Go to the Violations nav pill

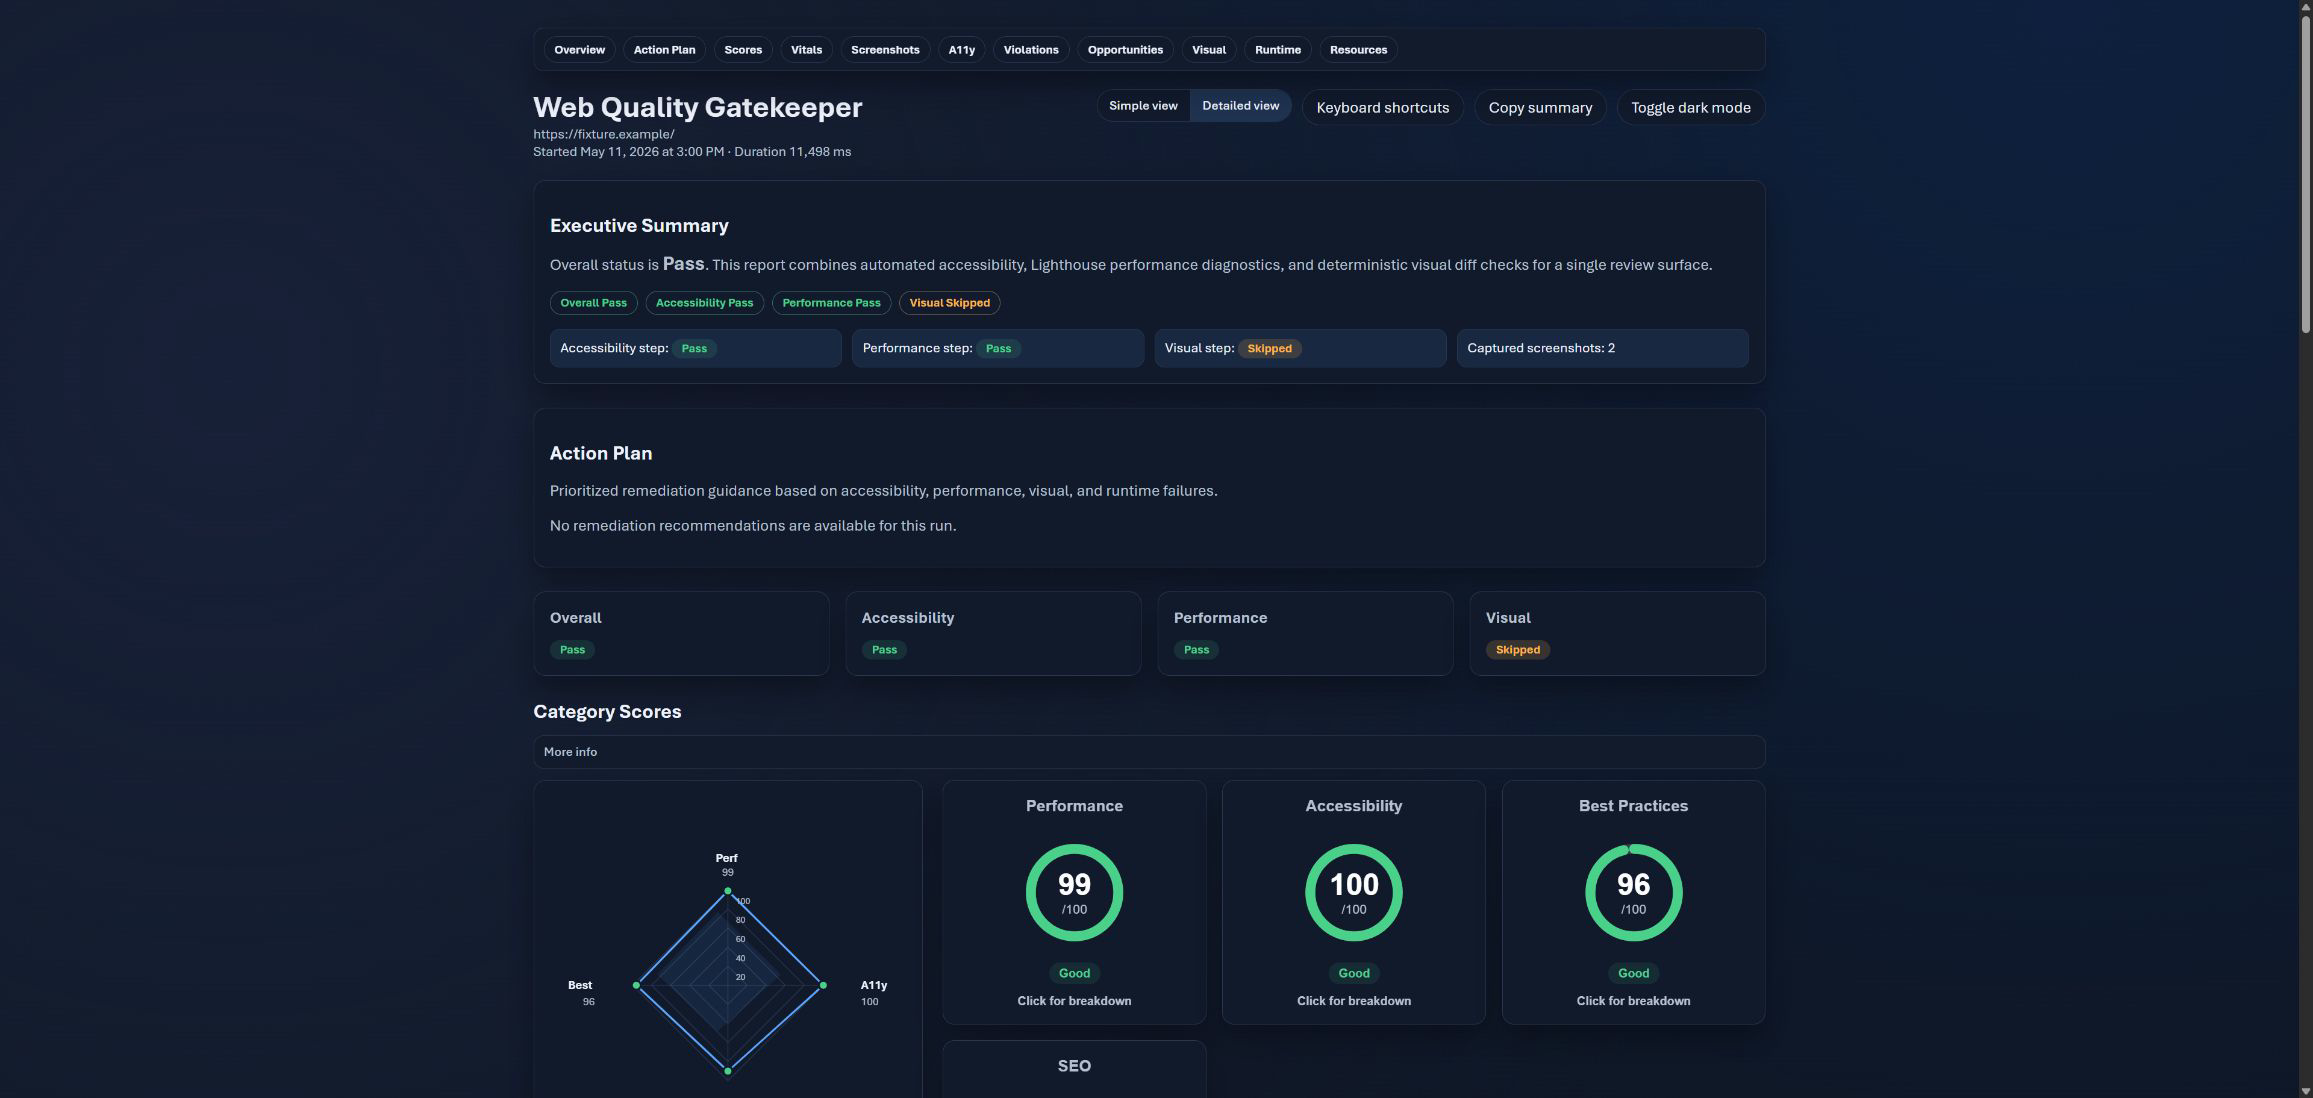[1031, 50]
